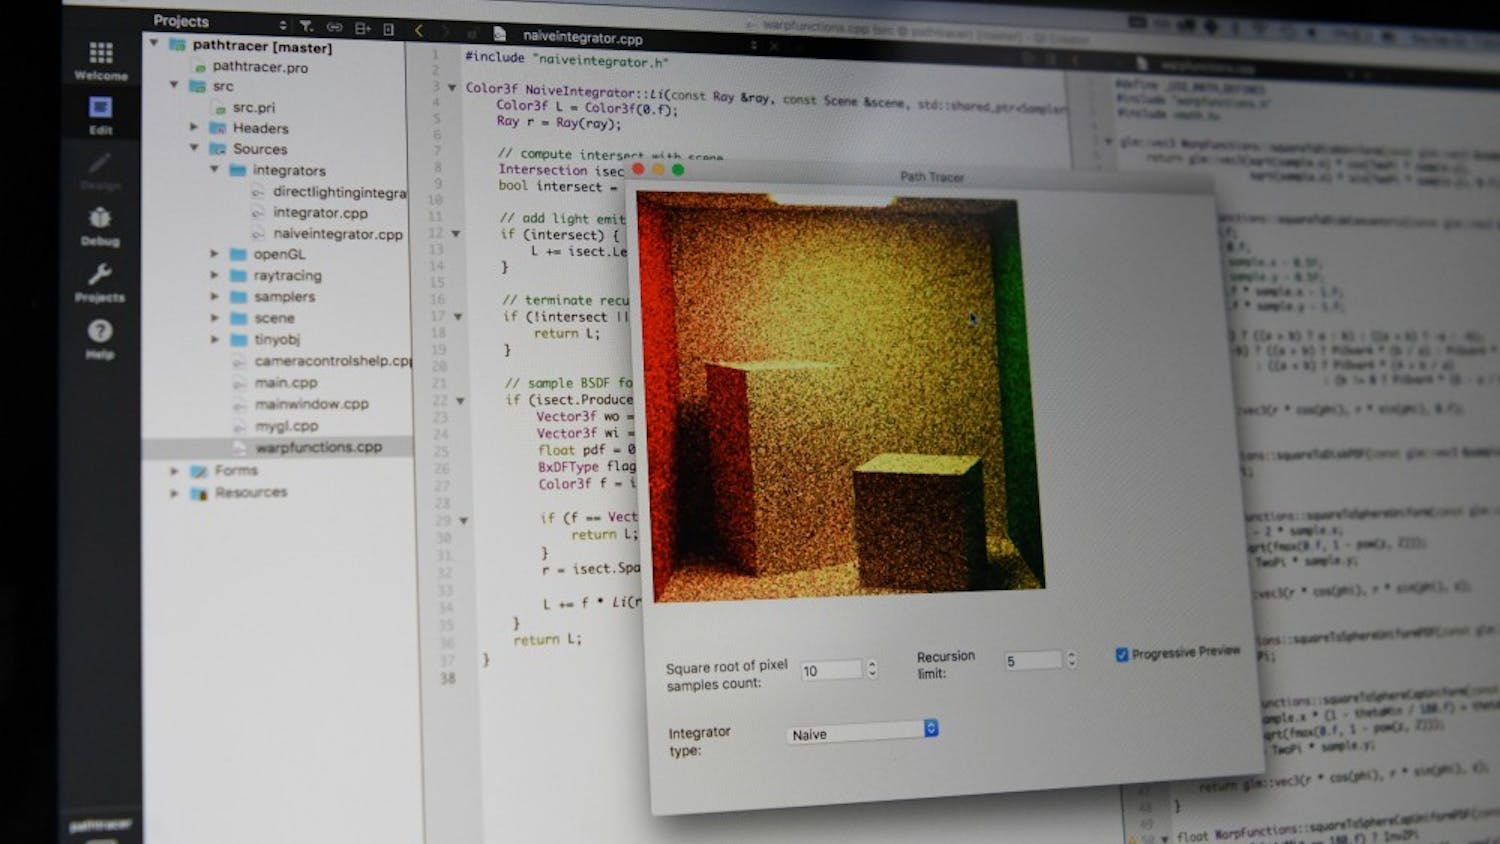Switch to Edit mode
The image size is (1500, 844).
click(x=101, y=113)
